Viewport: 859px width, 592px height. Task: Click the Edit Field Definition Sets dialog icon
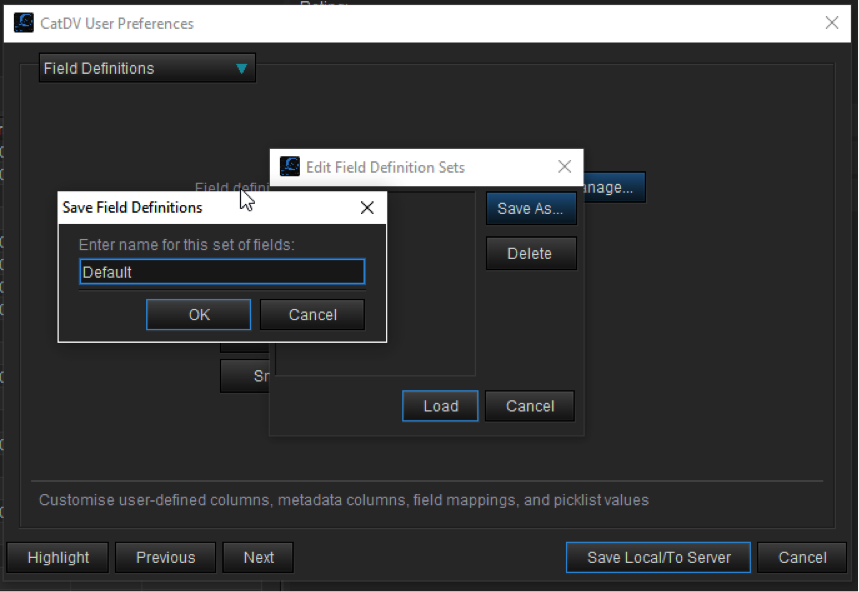[290, 166]
